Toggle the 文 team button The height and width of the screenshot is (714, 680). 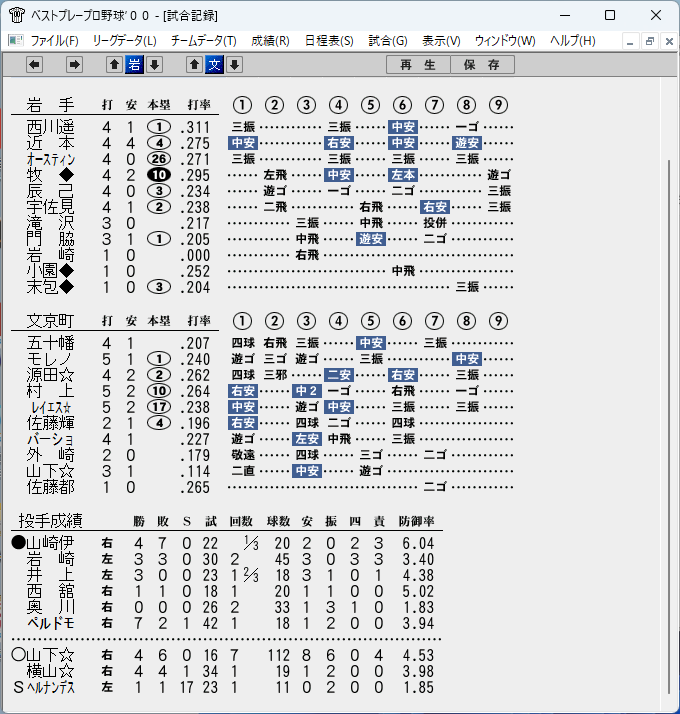215,65
